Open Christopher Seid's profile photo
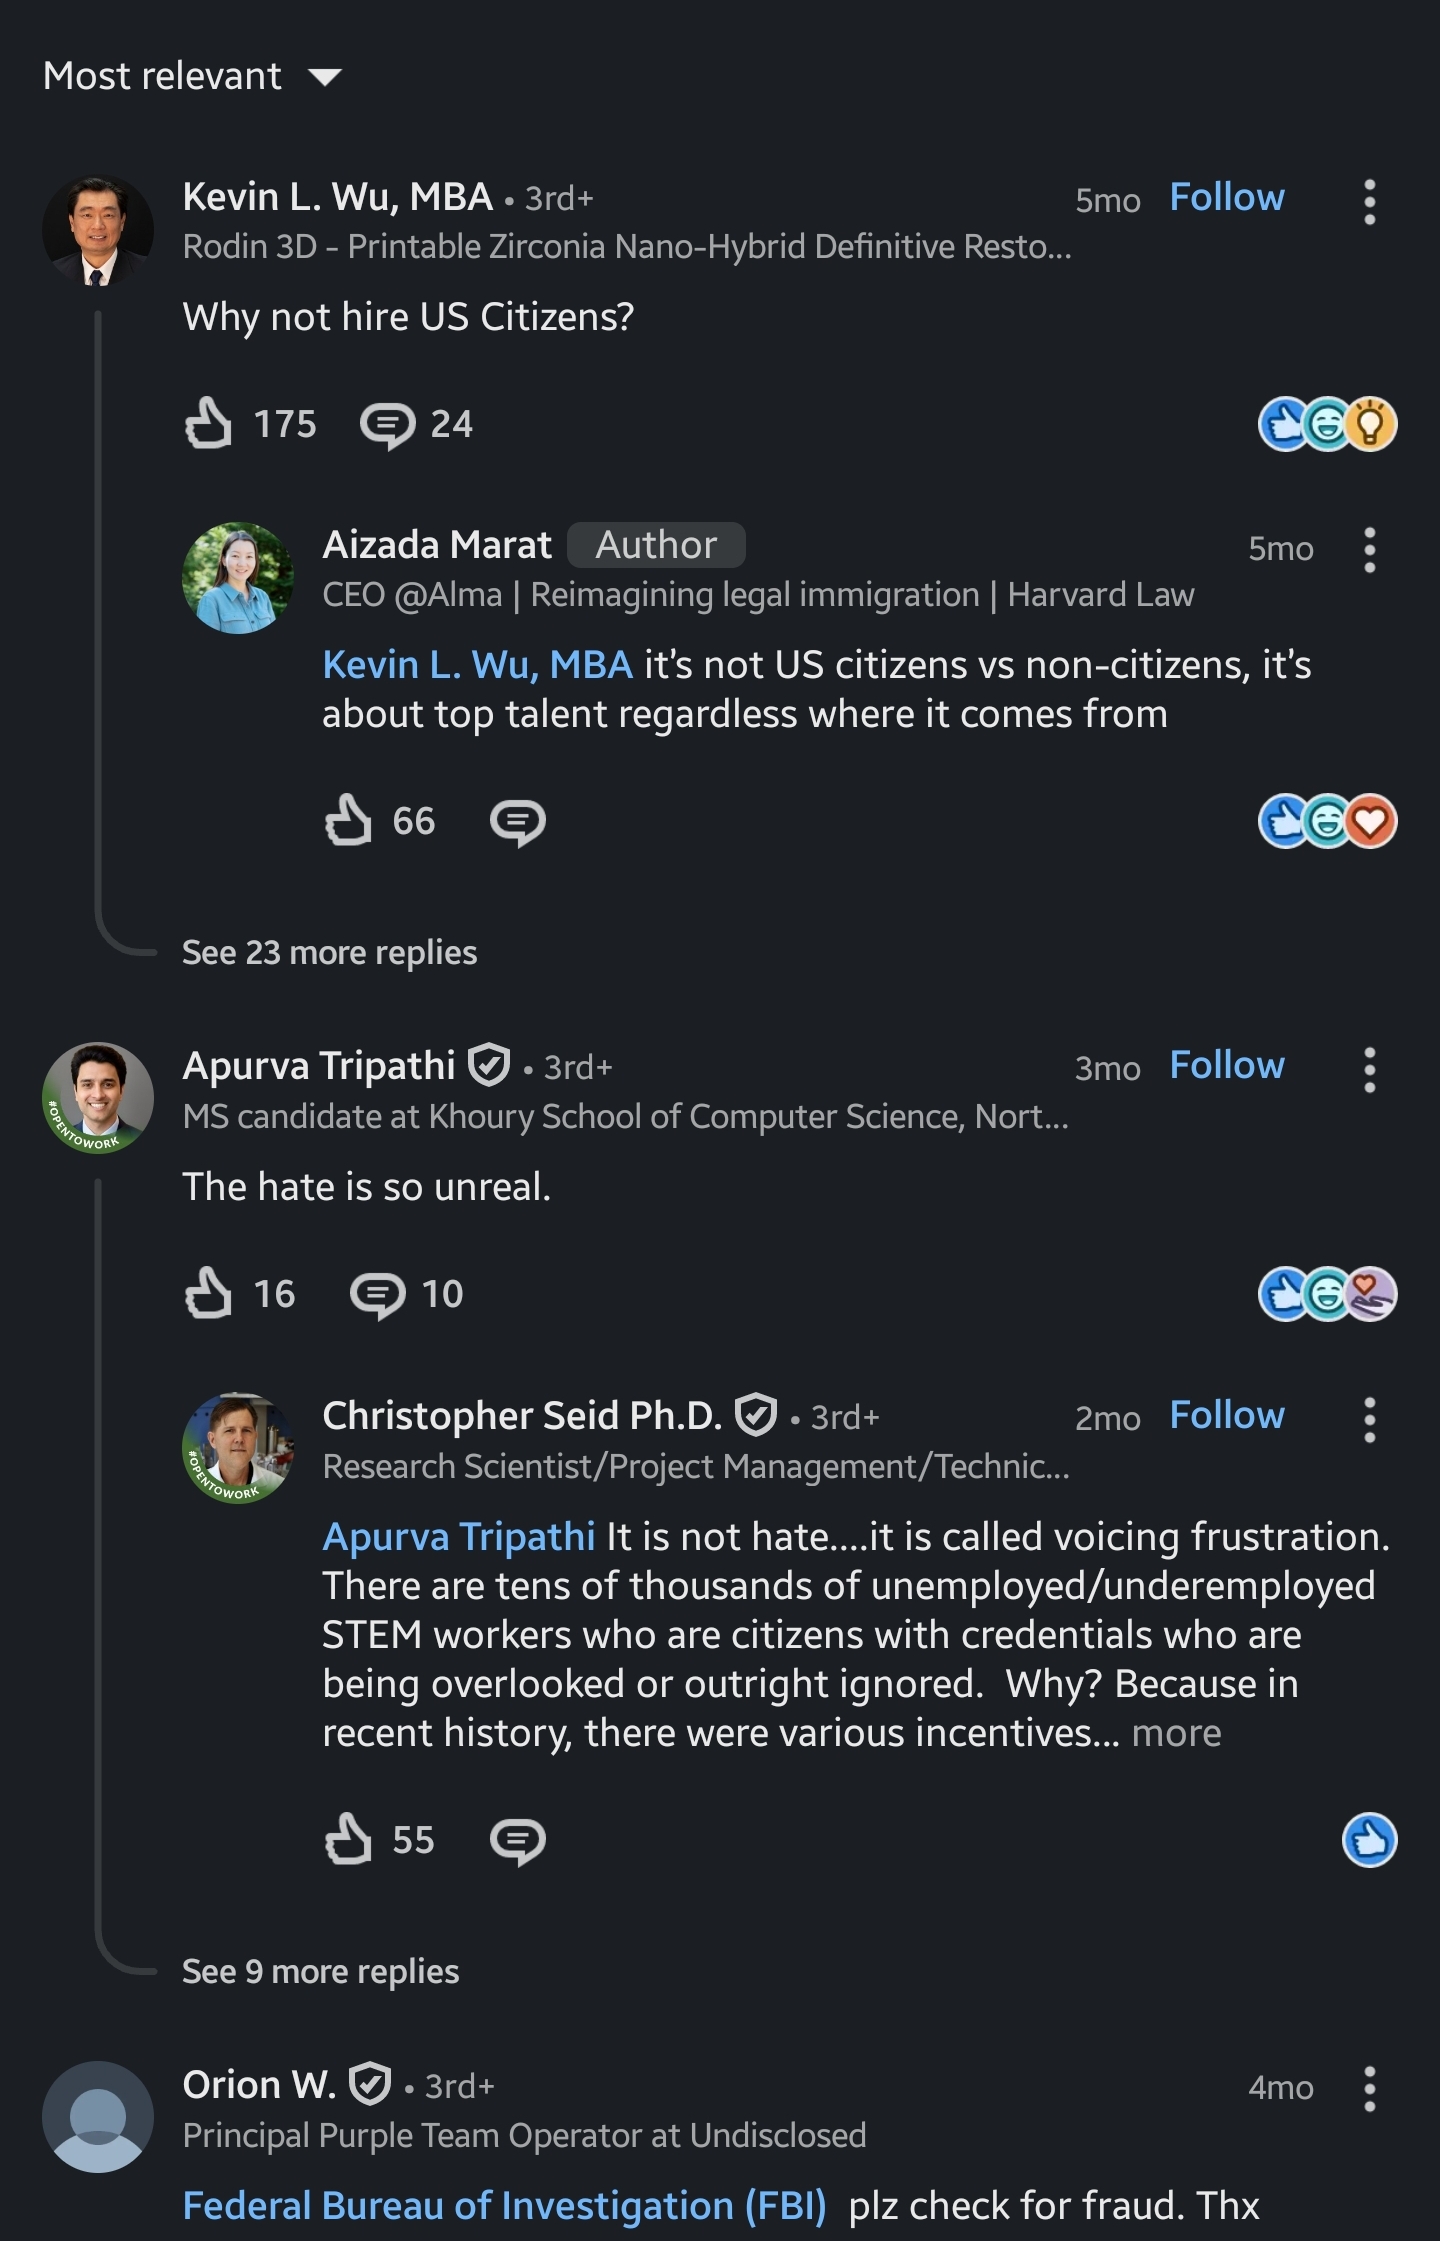This screenshot has width=1440, height=2241. [238, 1448]
